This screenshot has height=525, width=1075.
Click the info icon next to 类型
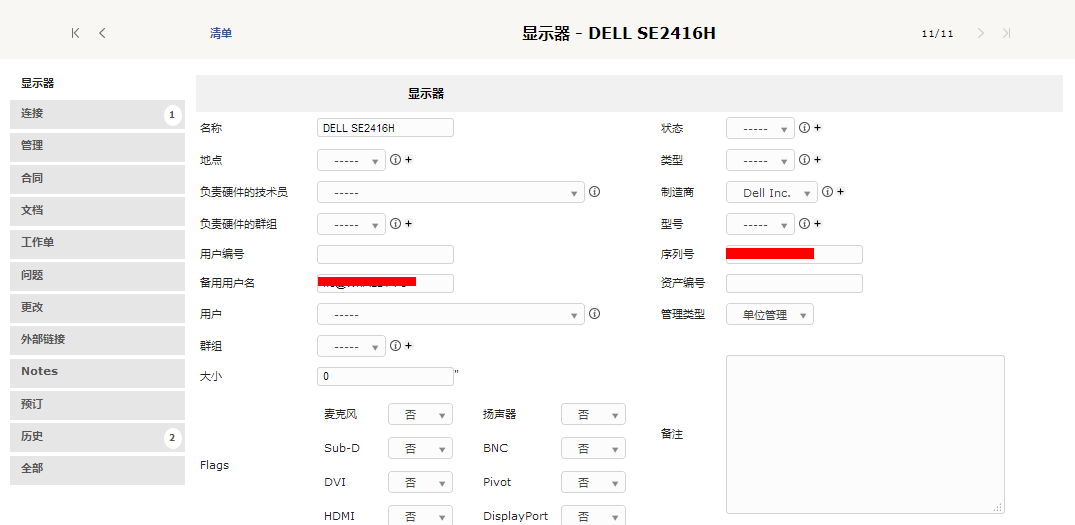804,160
